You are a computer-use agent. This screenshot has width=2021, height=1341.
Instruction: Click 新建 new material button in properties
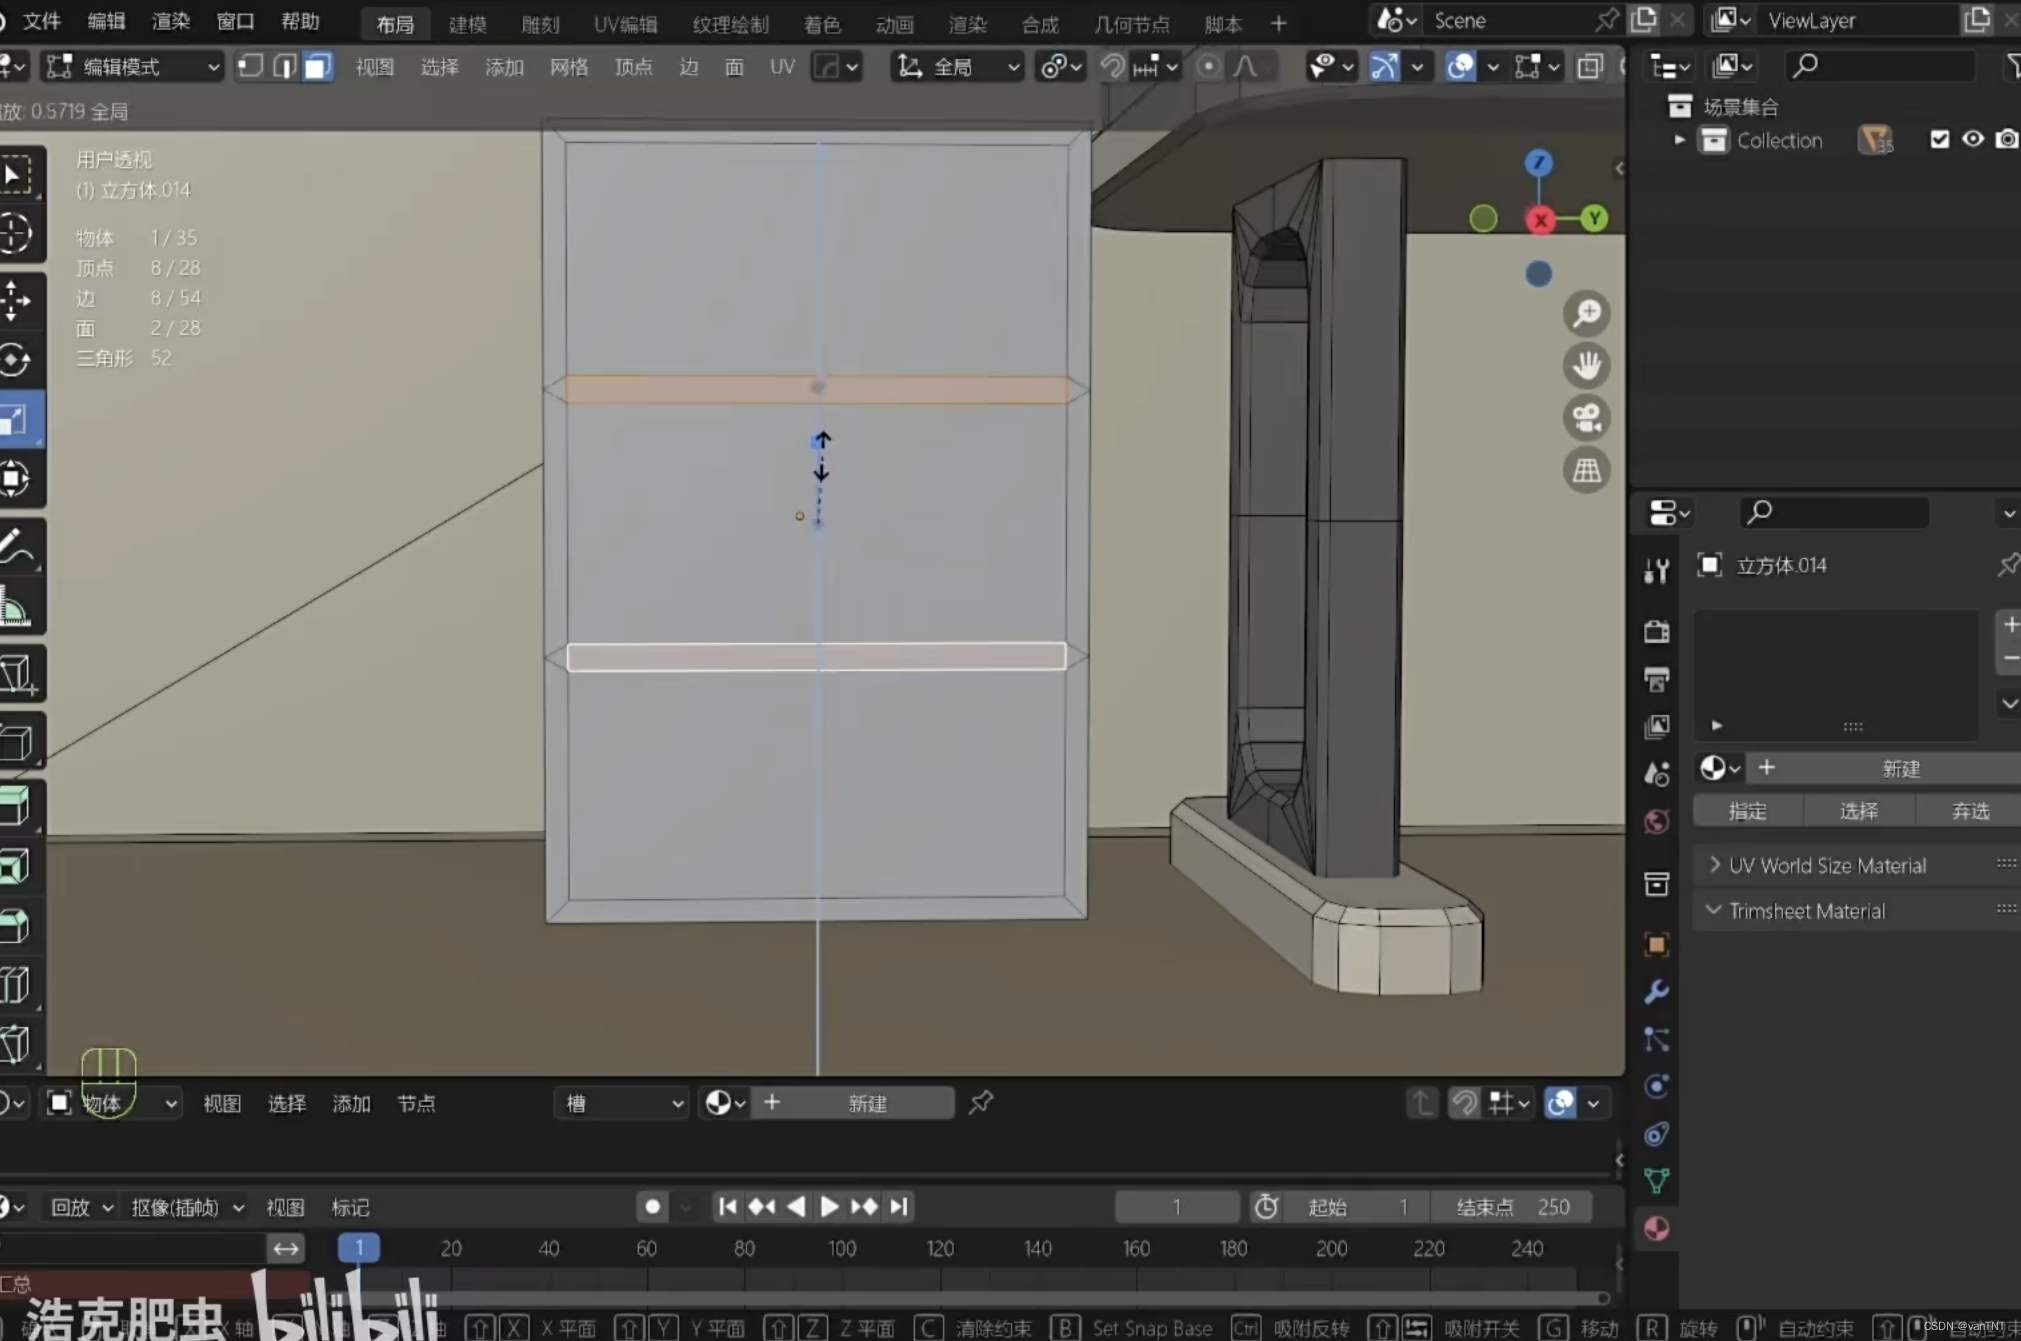click(x=1900, y=768)
